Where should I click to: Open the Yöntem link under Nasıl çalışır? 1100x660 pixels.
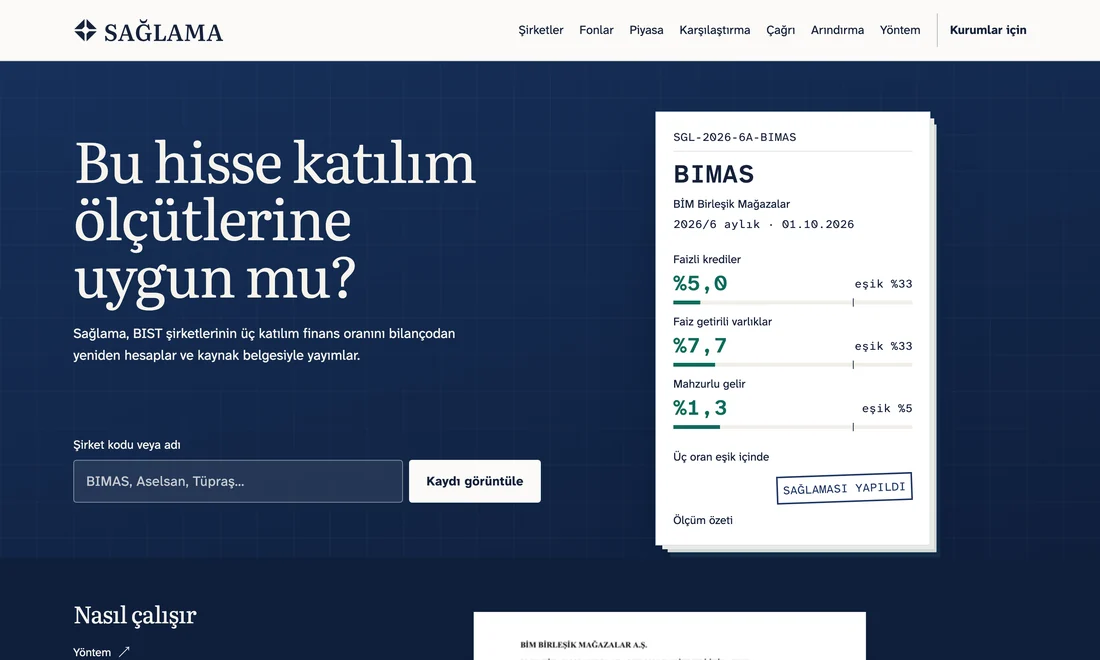(92, 652)
